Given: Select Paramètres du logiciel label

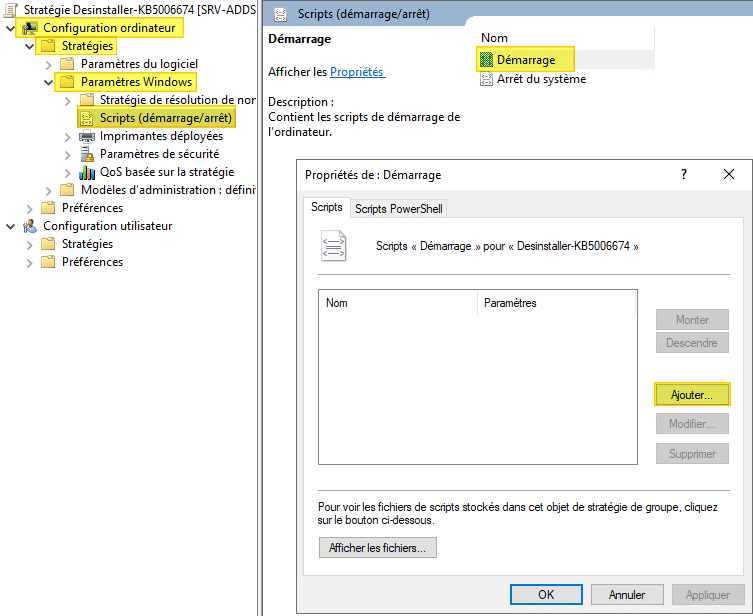Looking at the screenshot, I should (x=139, y=64).
